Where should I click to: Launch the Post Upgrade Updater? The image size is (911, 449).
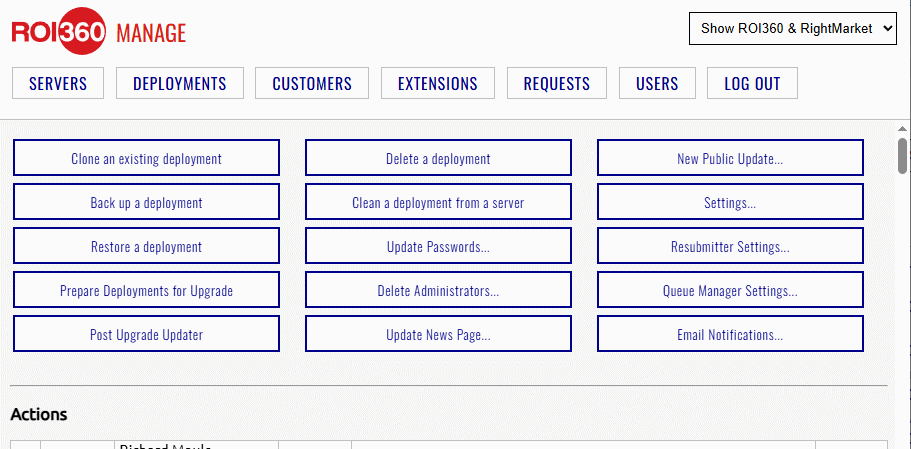(x=146, y=334)
